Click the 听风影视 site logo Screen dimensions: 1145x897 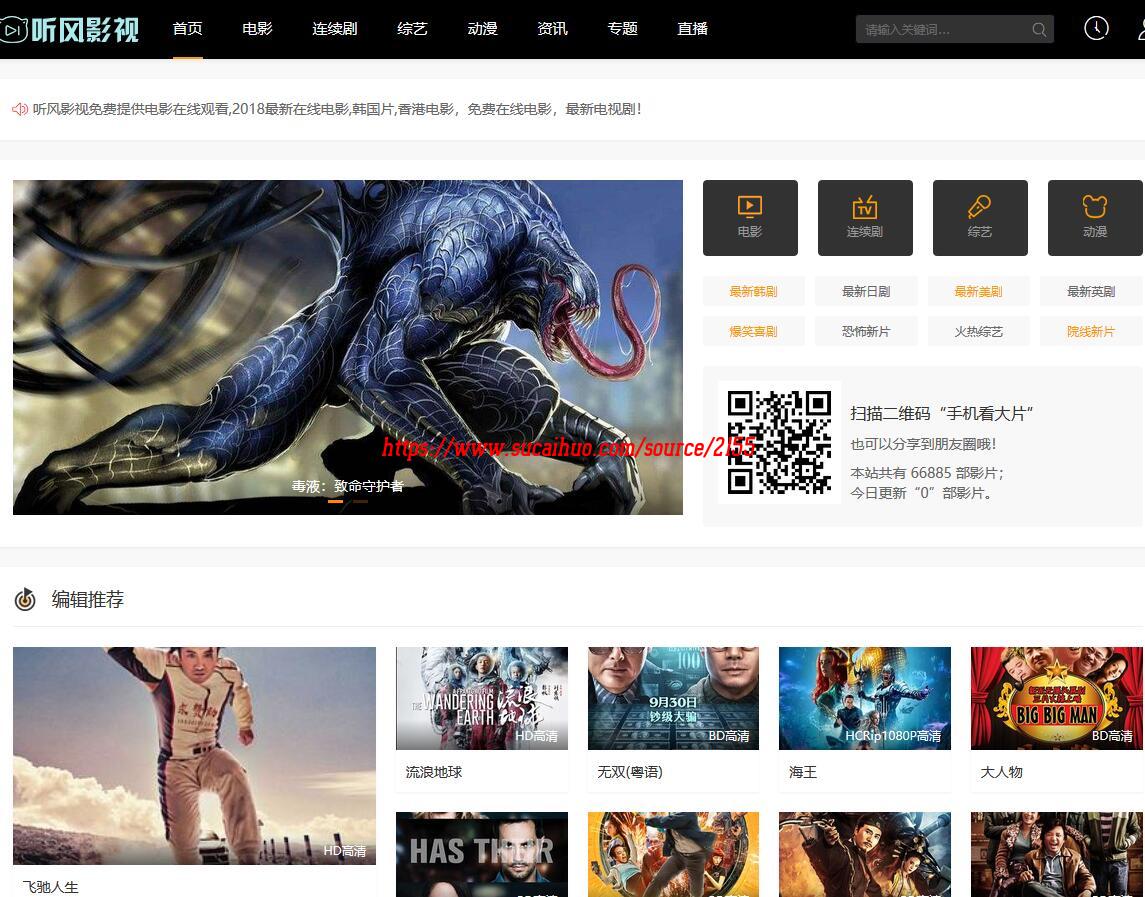[70, 29]
